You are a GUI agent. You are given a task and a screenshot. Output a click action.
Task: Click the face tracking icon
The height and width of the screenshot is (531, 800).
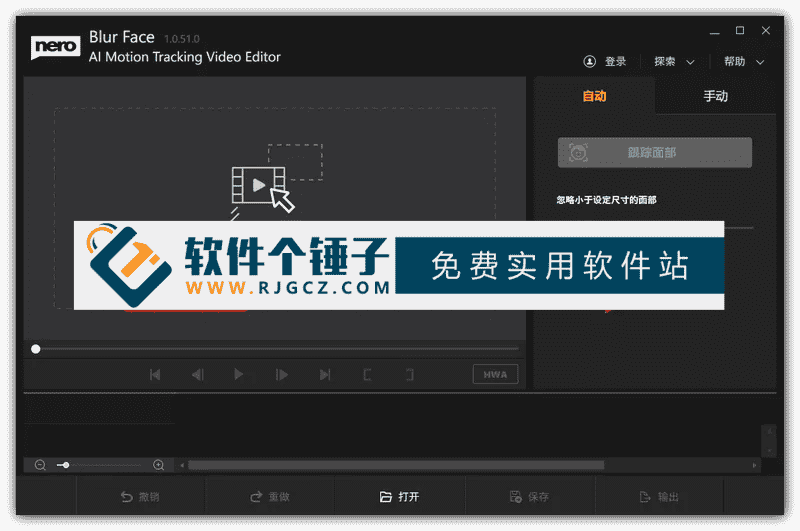pyautogui.click(x=578, y=153)
